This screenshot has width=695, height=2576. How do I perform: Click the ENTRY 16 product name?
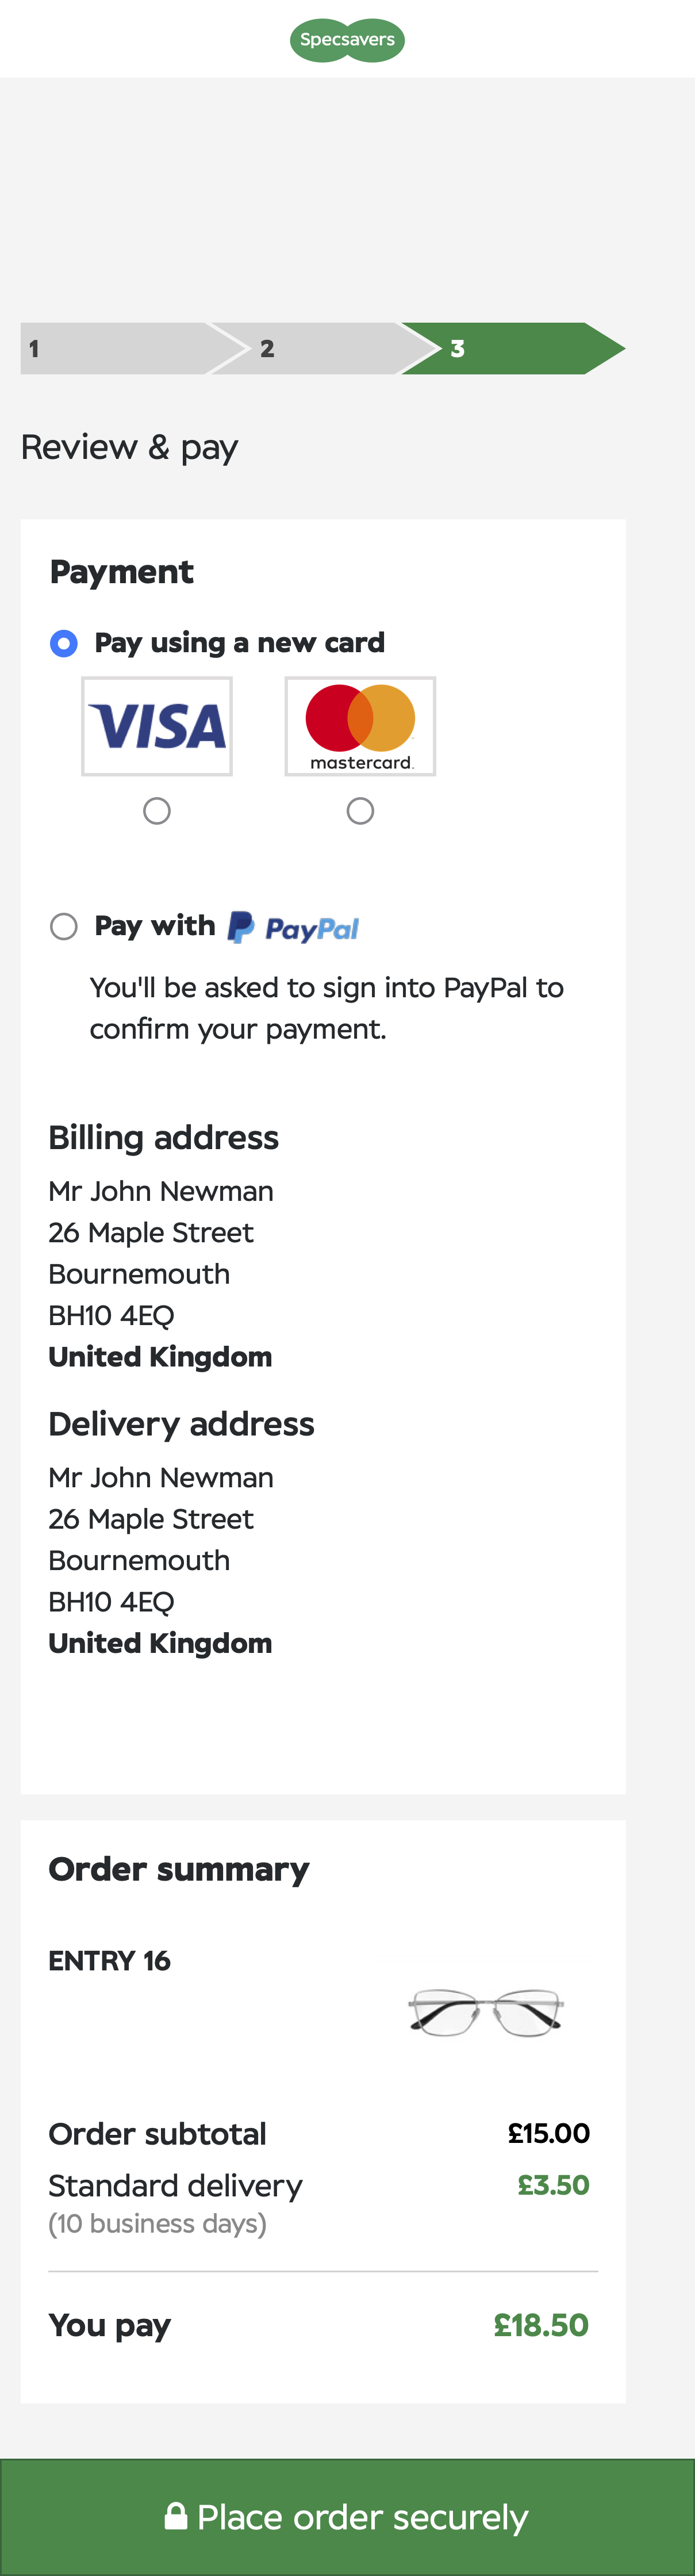(110, 1961)
